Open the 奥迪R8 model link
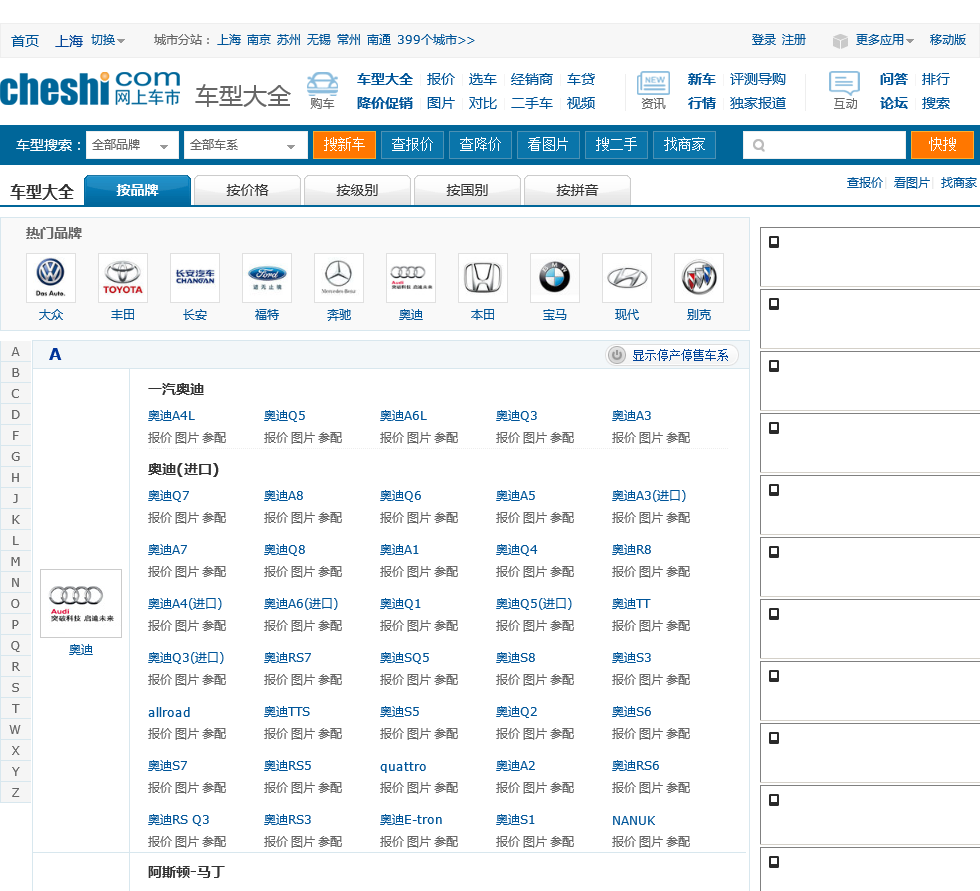This screenshot has width=980, height=891. pyautogui.click(x=631, y=550)
